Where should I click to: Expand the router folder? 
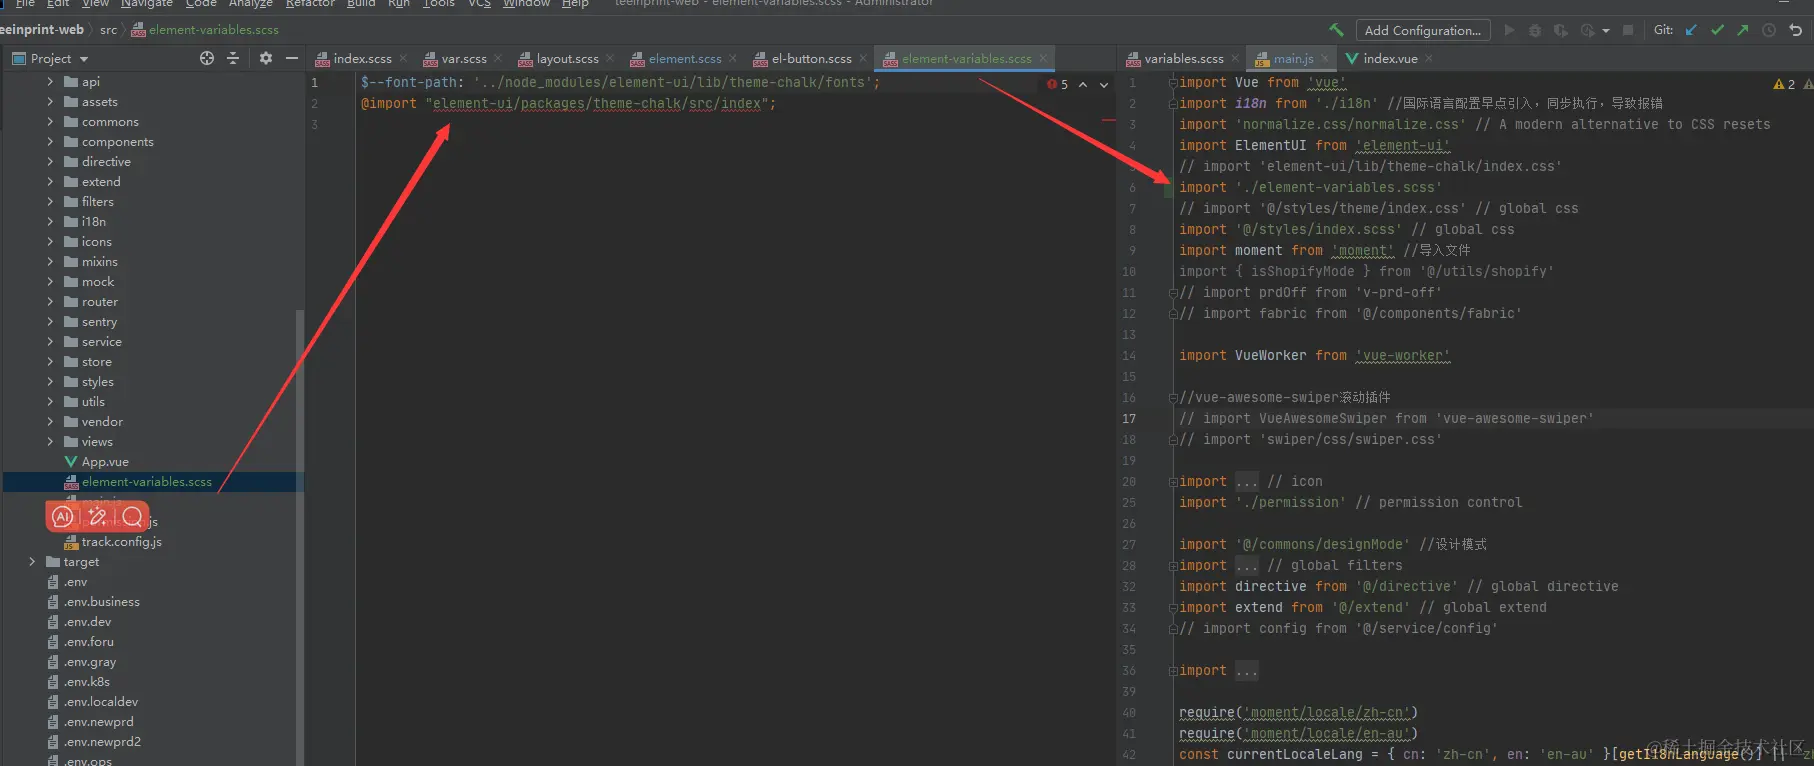coord(50,302)
